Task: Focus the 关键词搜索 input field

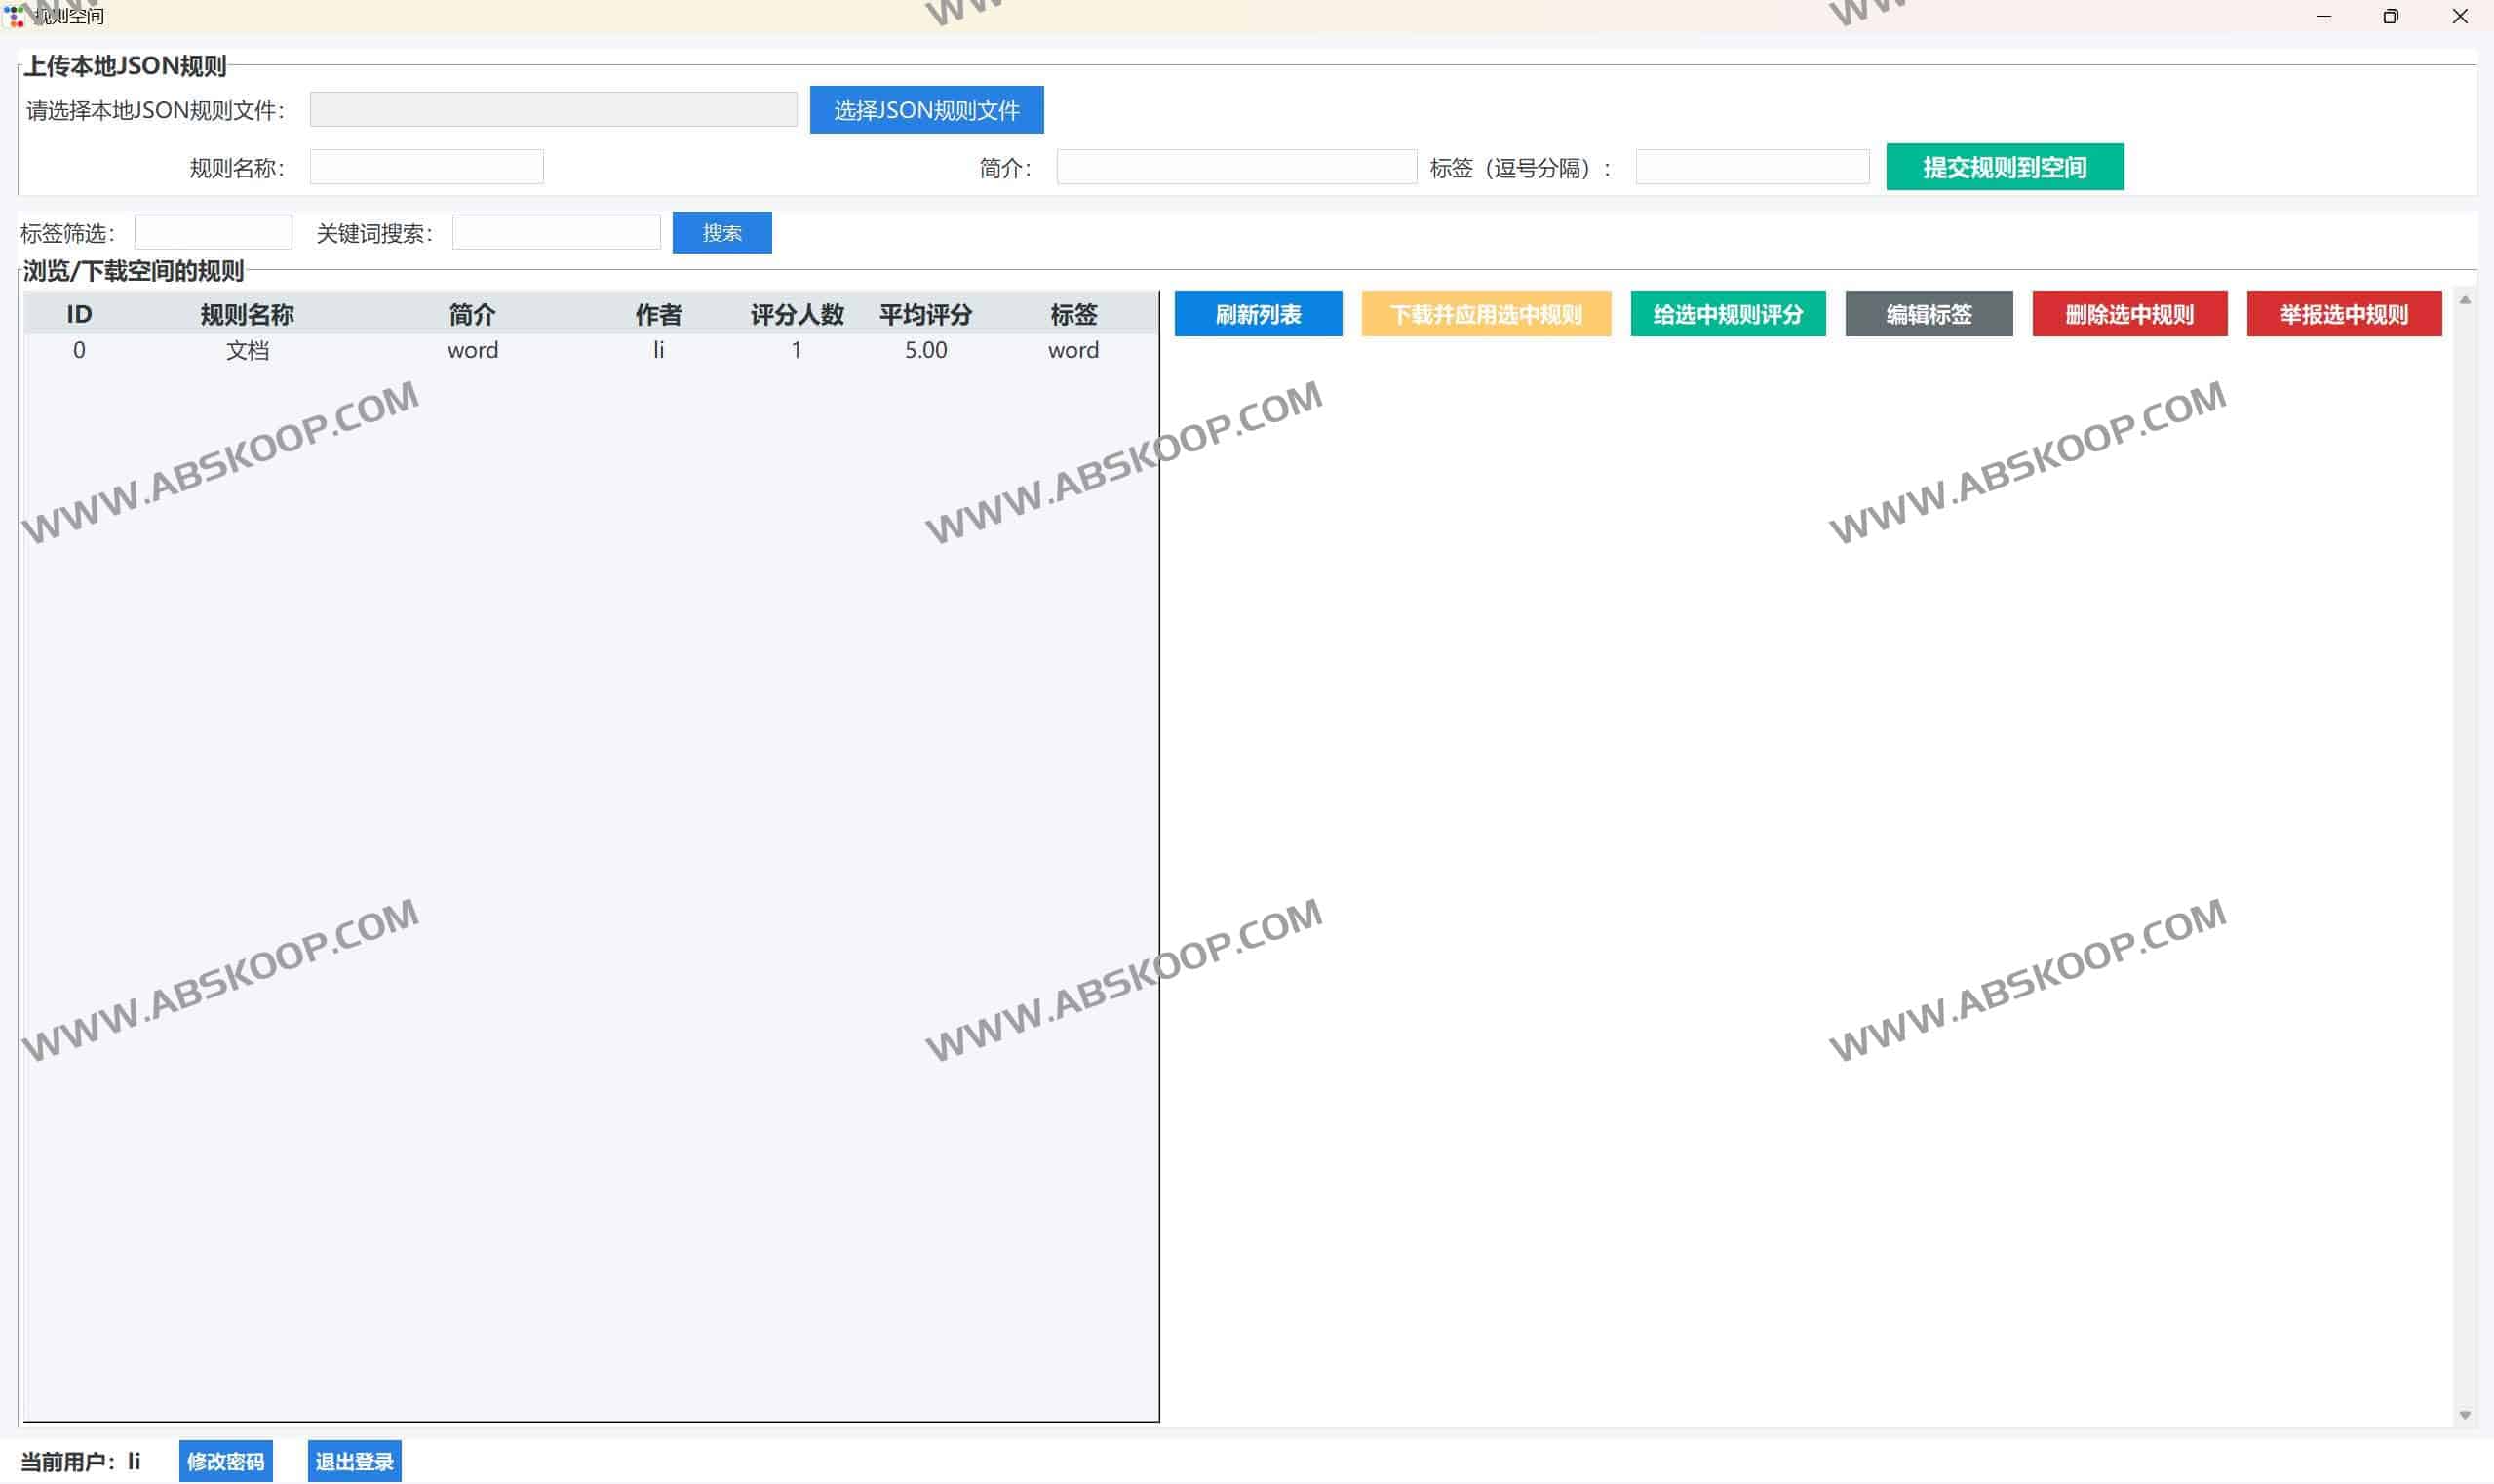Action: coord(556,233)
